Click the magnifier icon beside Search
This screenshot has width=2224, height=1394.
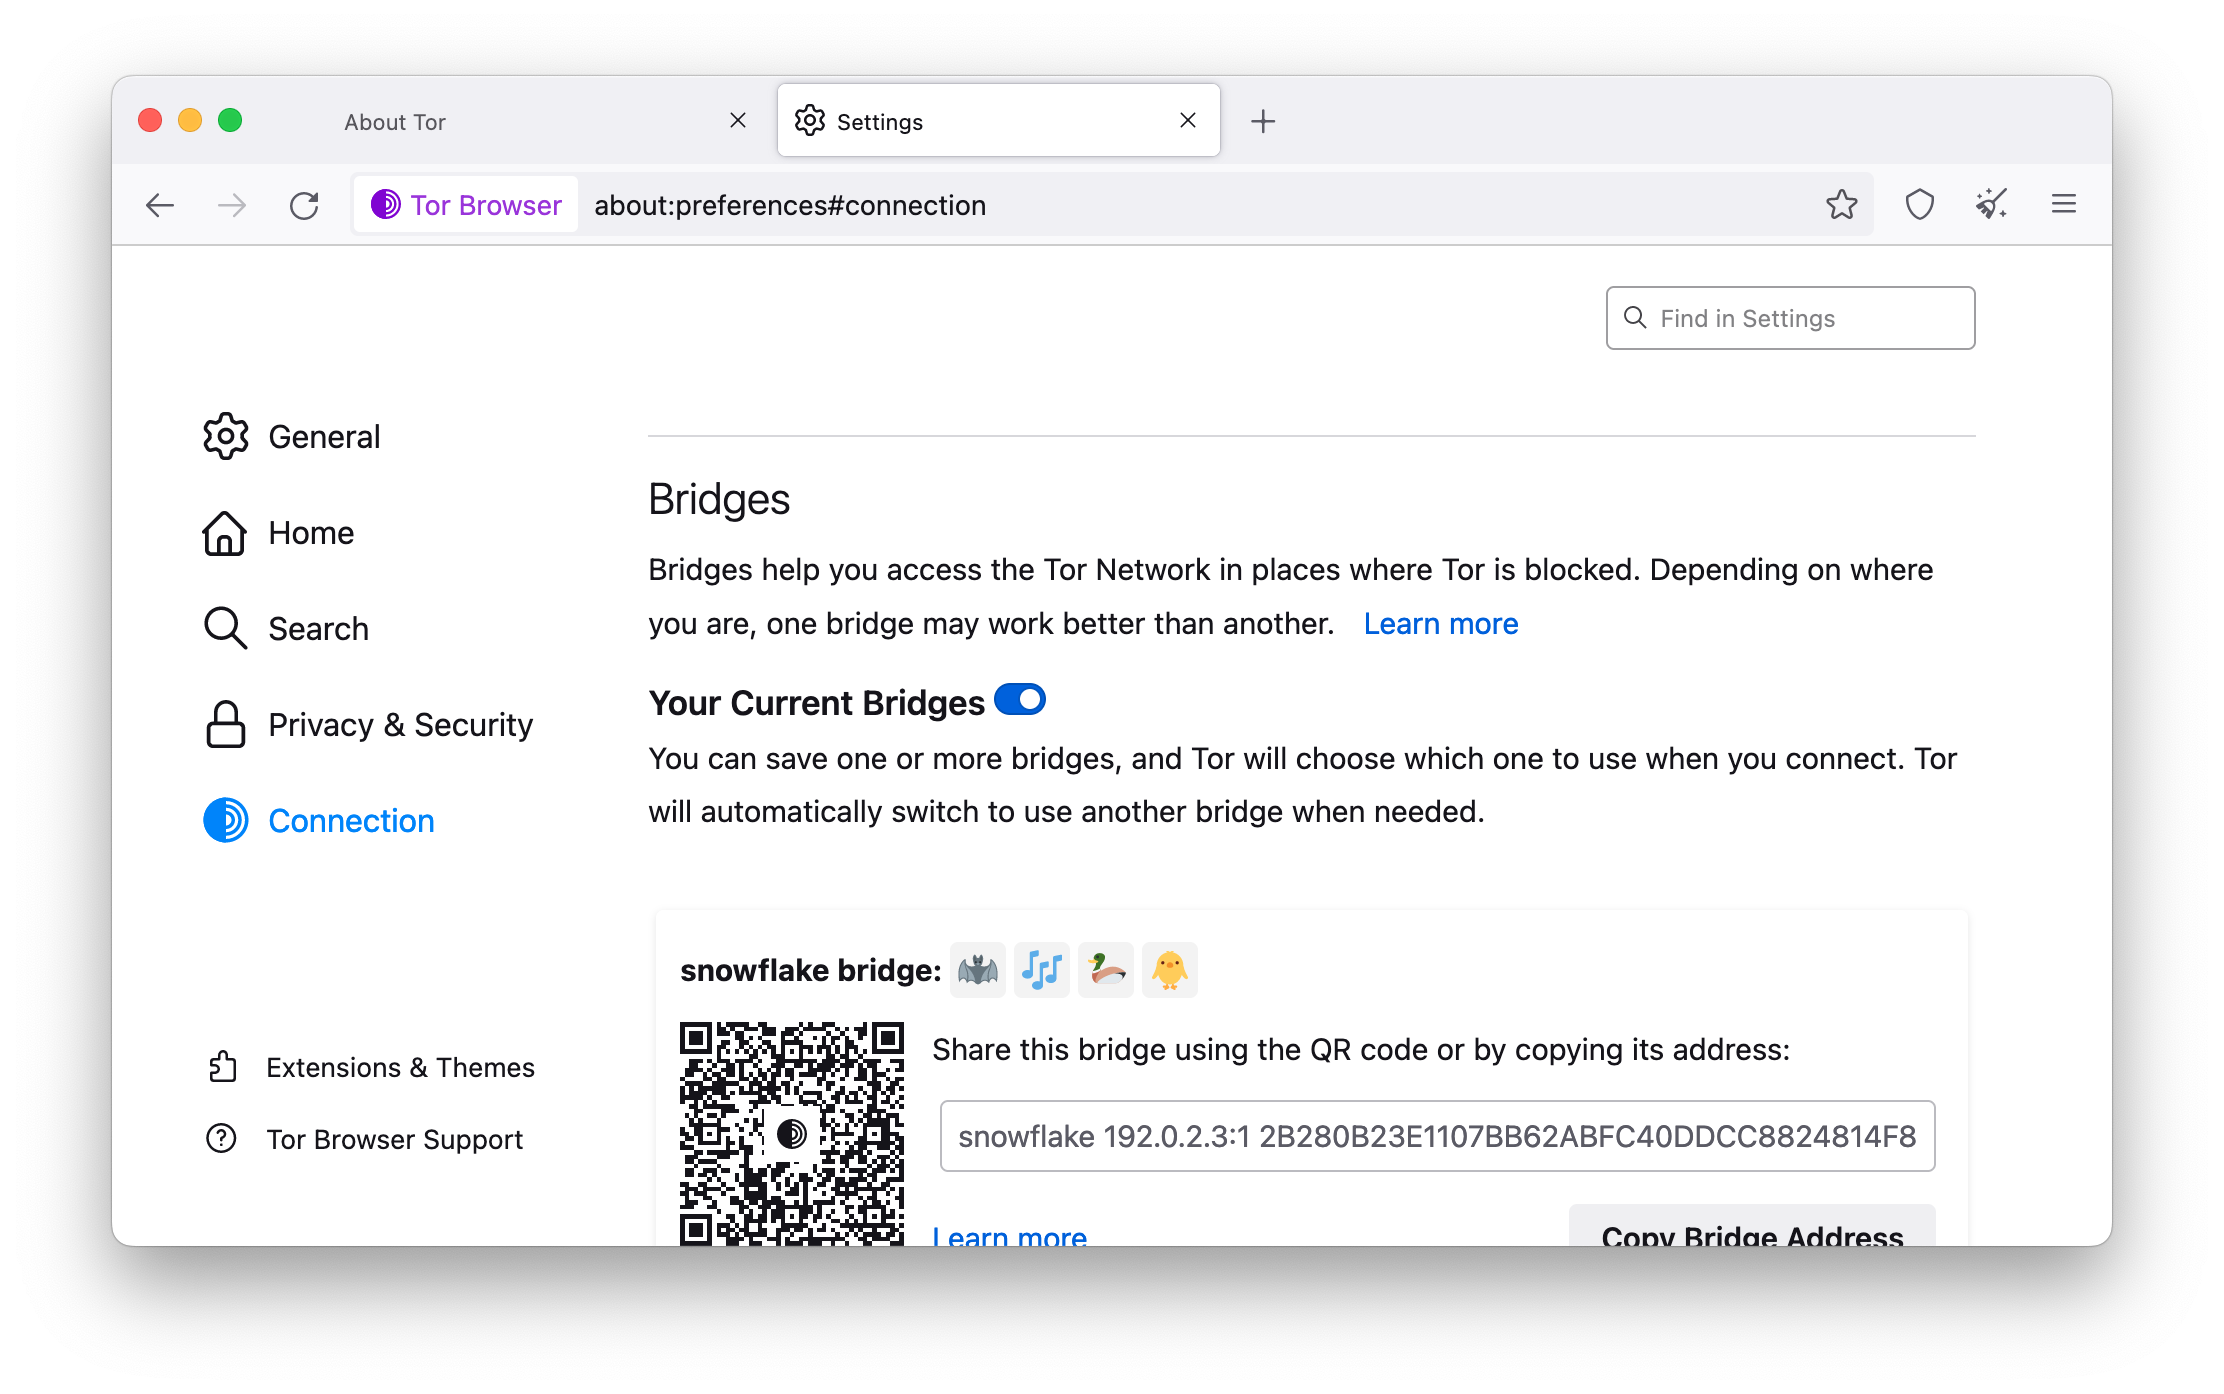pyautogui.click(x=225, y=629)
